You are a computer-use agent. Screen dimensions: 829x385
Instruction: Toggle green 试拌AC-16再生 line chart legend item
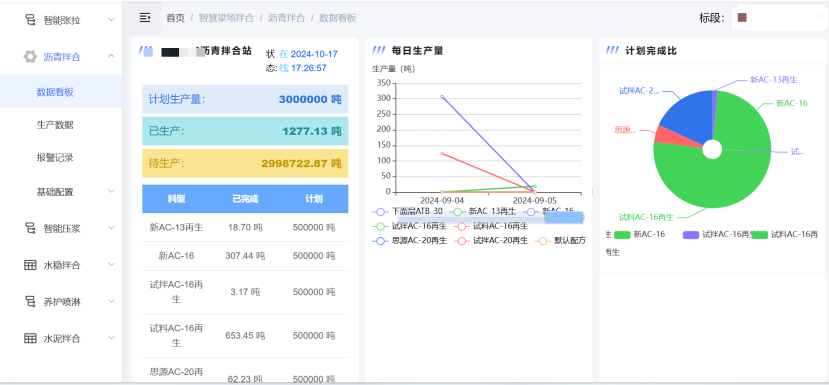click(x=410, y=226)
